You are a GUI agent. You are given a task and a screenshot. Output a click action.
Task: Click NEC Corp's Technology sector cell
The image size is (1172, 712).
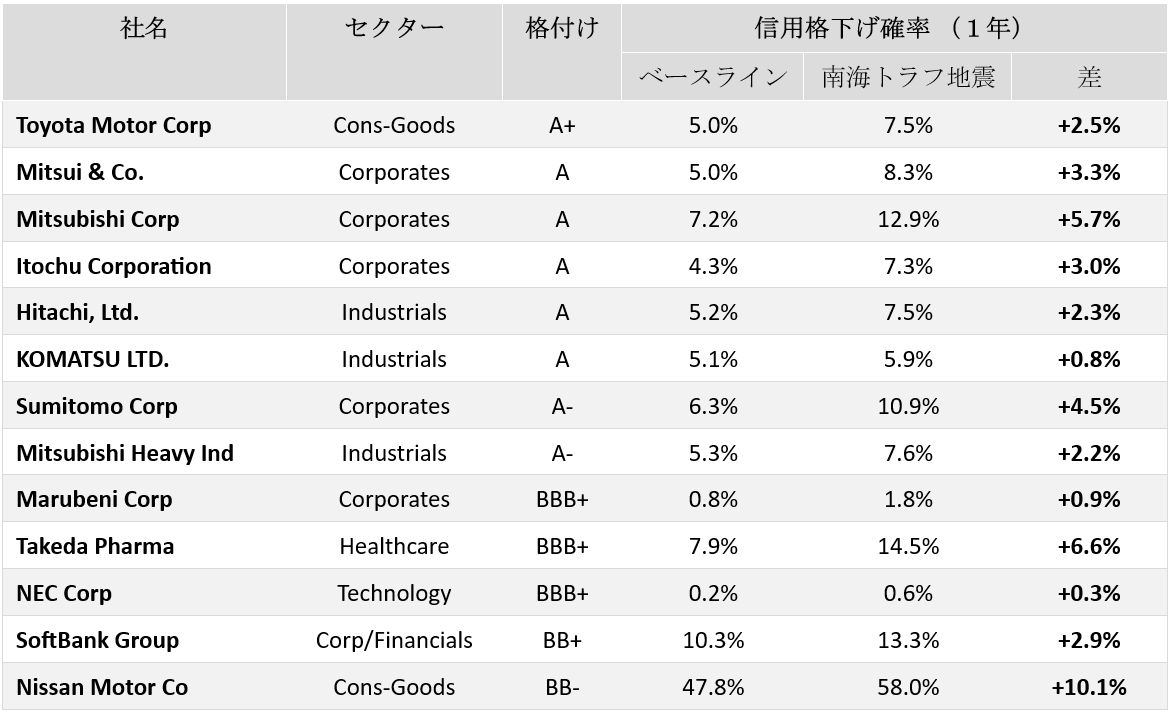(x=394, y=593)
